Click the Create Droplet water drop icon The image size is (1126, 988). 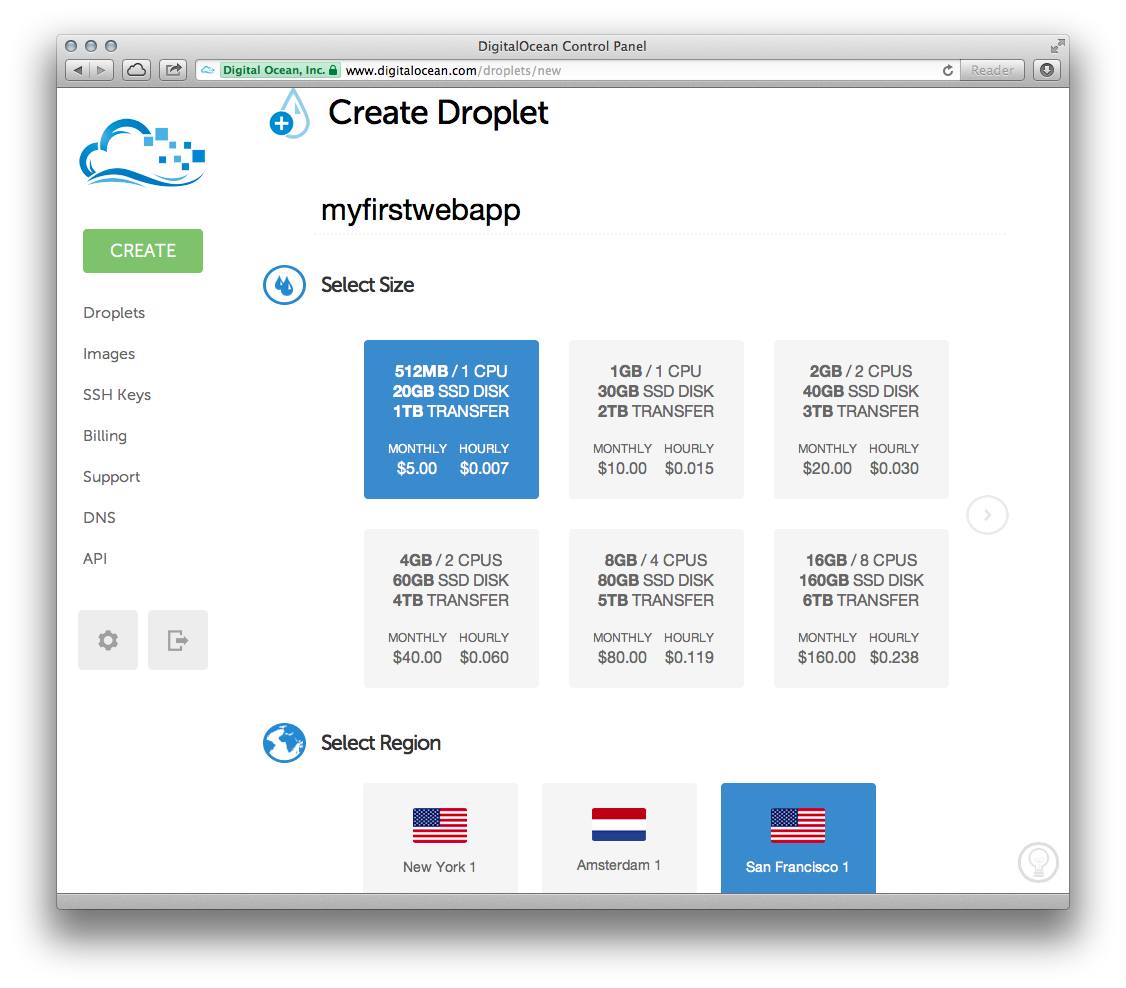click(x=289, y=114)
